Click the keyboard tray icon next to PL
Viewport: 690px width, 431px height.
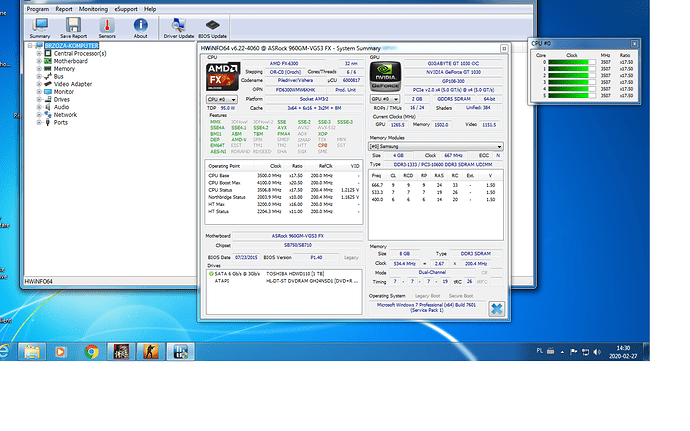point(551,351)
